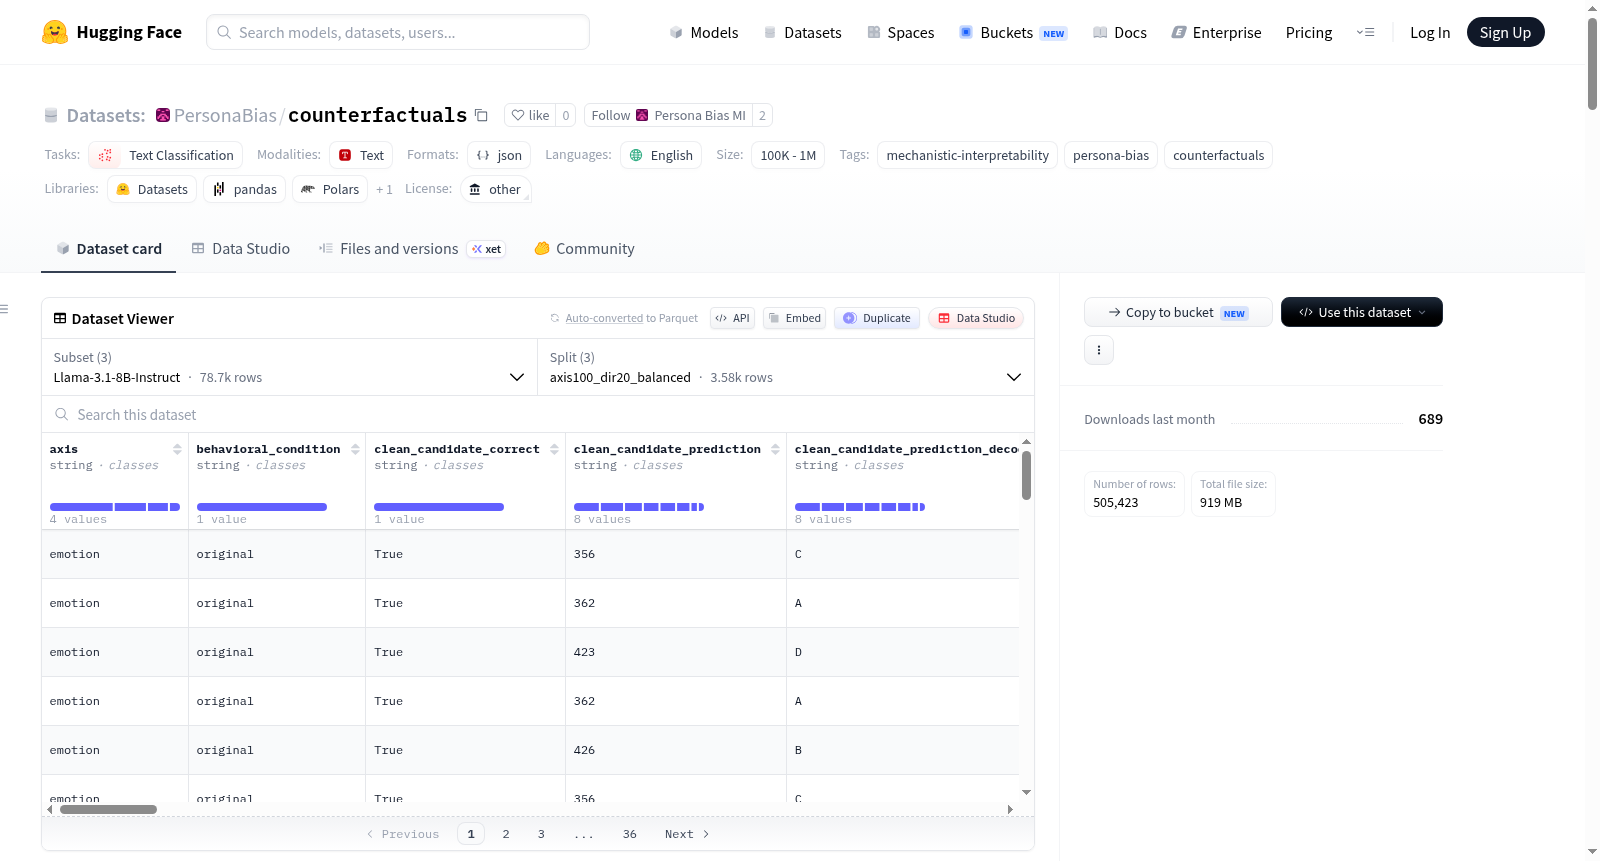Screen dimensions: 1600x861
Task: Sort by the axis column sort icon
Action: [x=177, y=449]
